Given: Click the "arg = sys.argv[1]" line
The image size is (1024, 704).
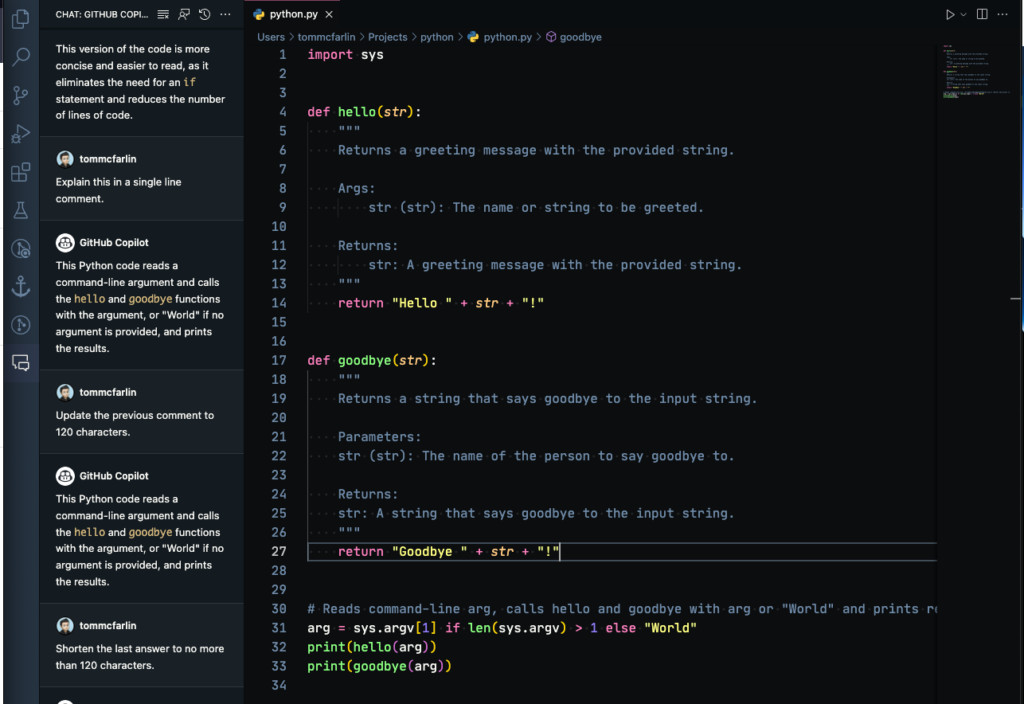Looking at the screenshot, I should click(502, 628).
